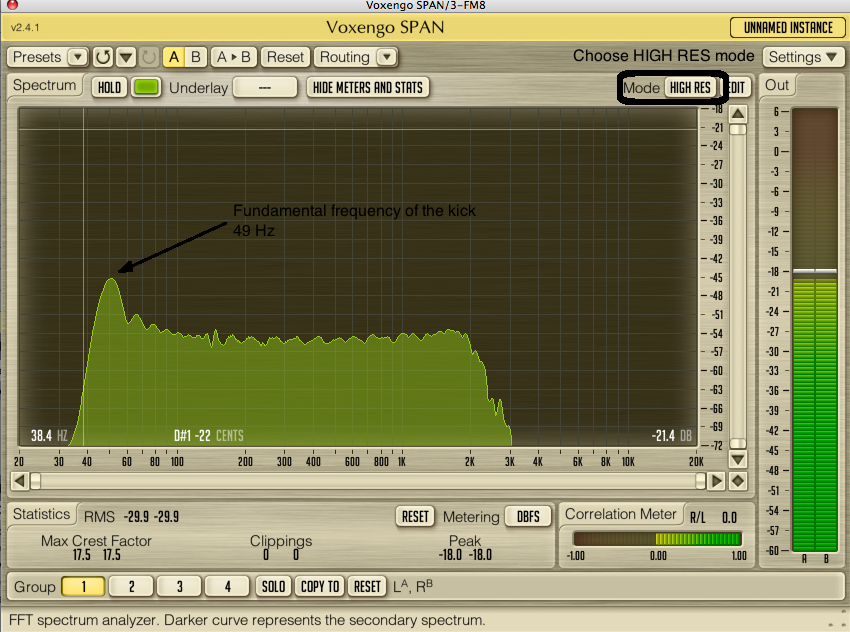Open the HIGH RES mode selector
Screen dimensions: 850x632
pyautogui.click(x=690, y=87)
